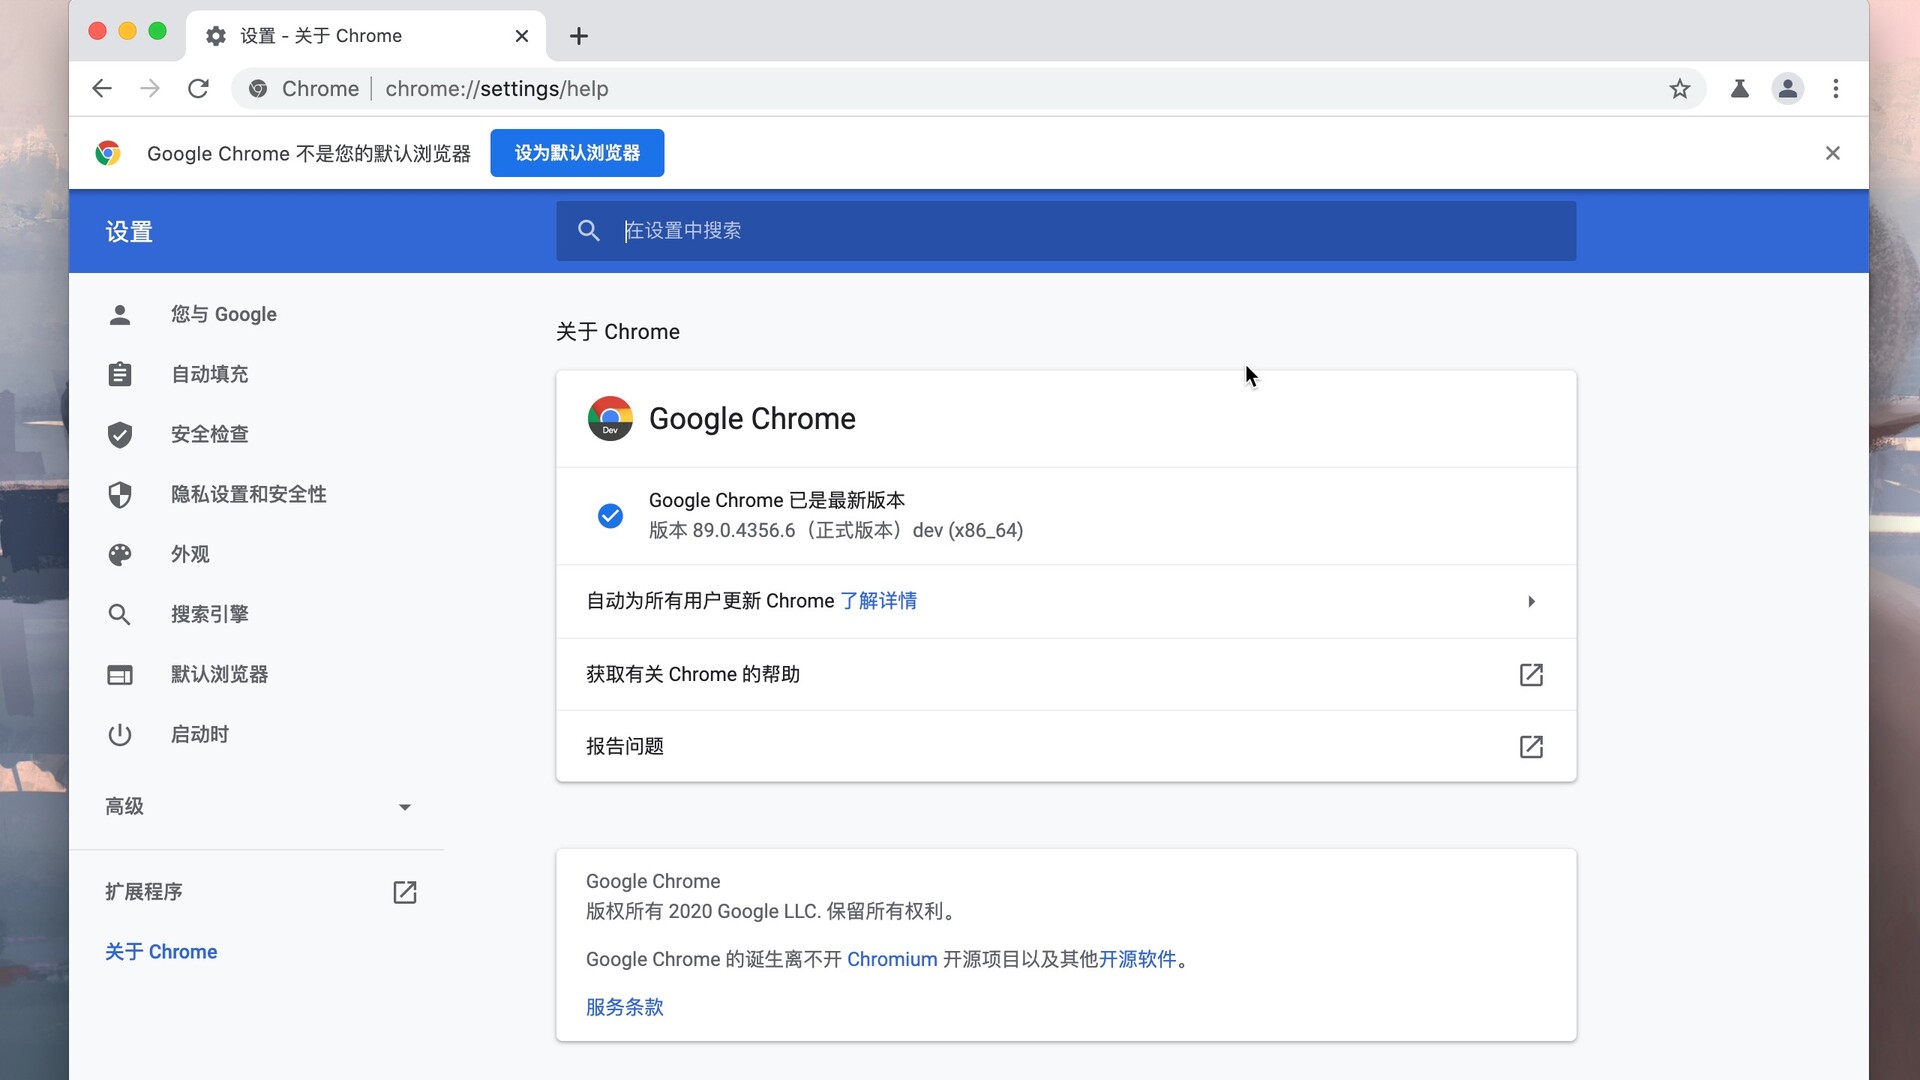1920x1080 pixels.
Task: Click the 设为默认浏览器 button
Action: tap(577, 153)
